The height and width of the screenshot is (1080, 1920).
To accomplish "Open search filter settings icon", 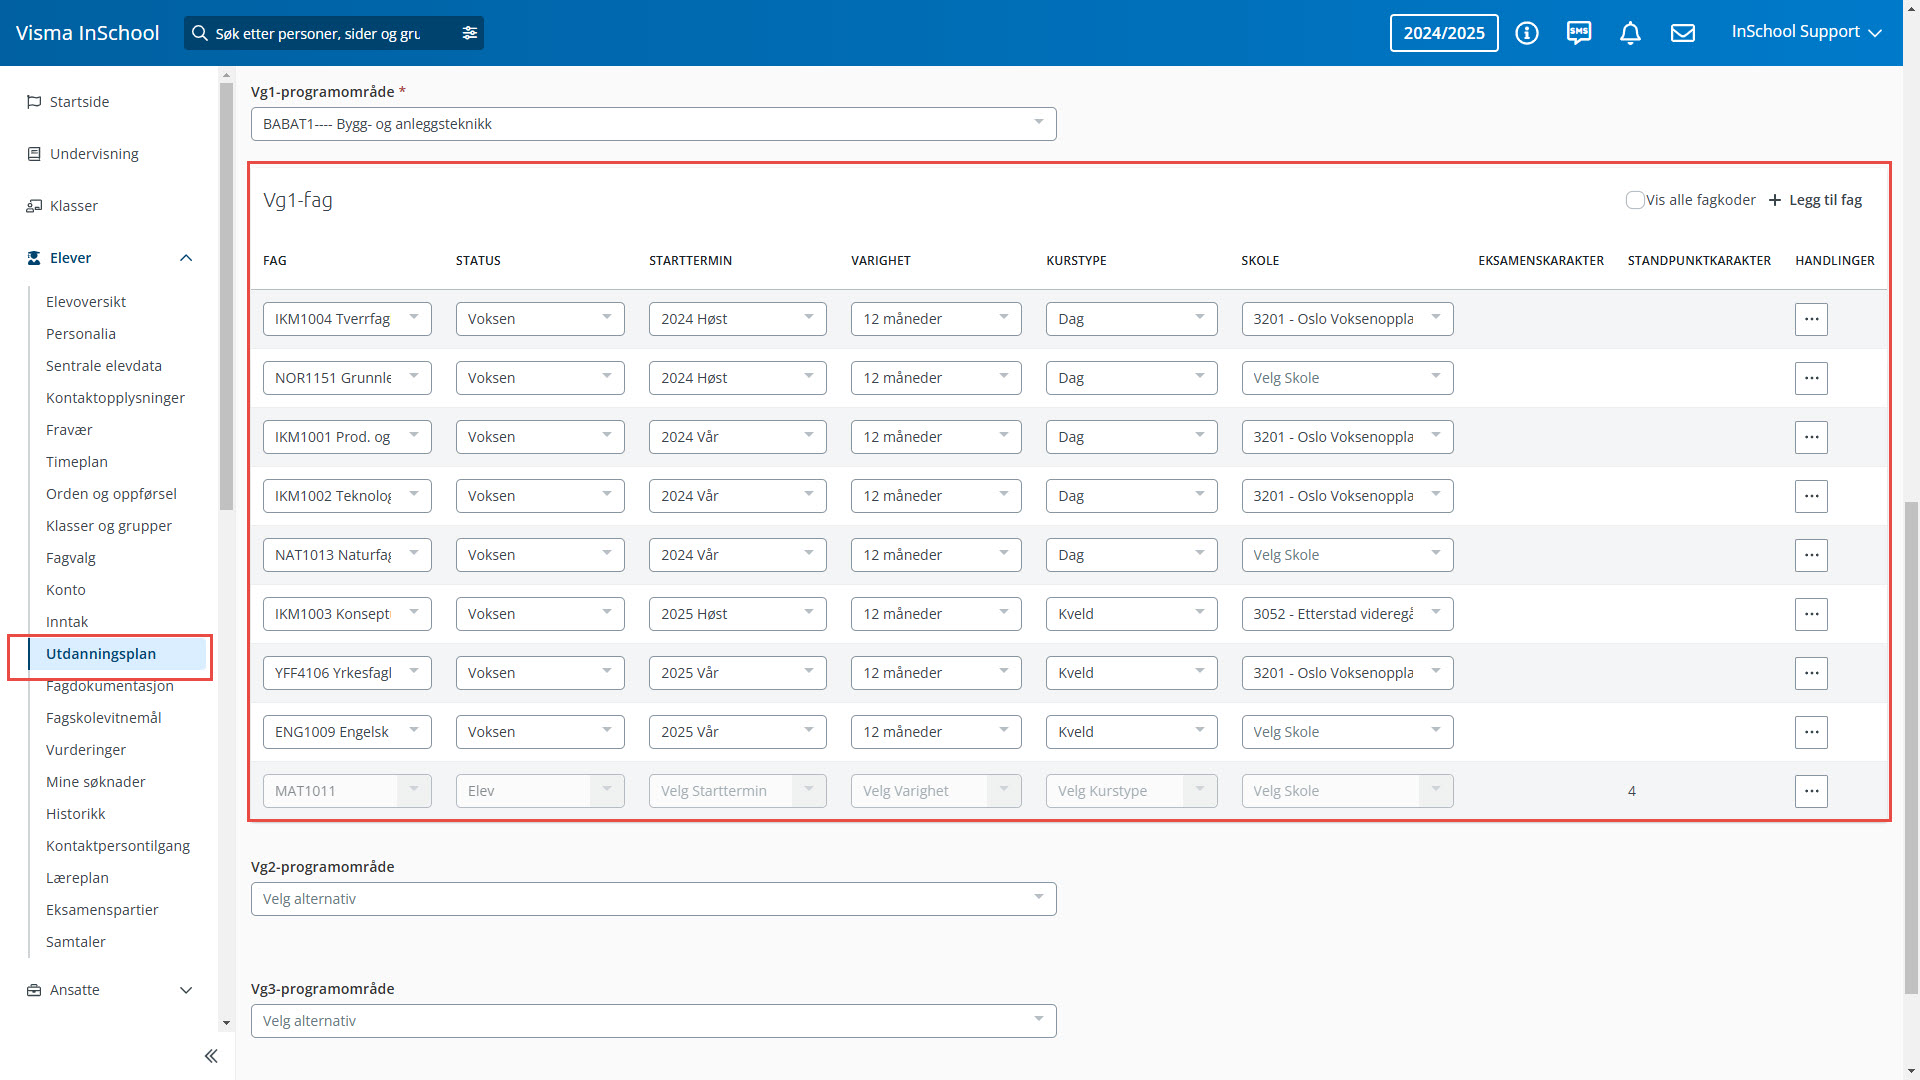I will (469, 33).
